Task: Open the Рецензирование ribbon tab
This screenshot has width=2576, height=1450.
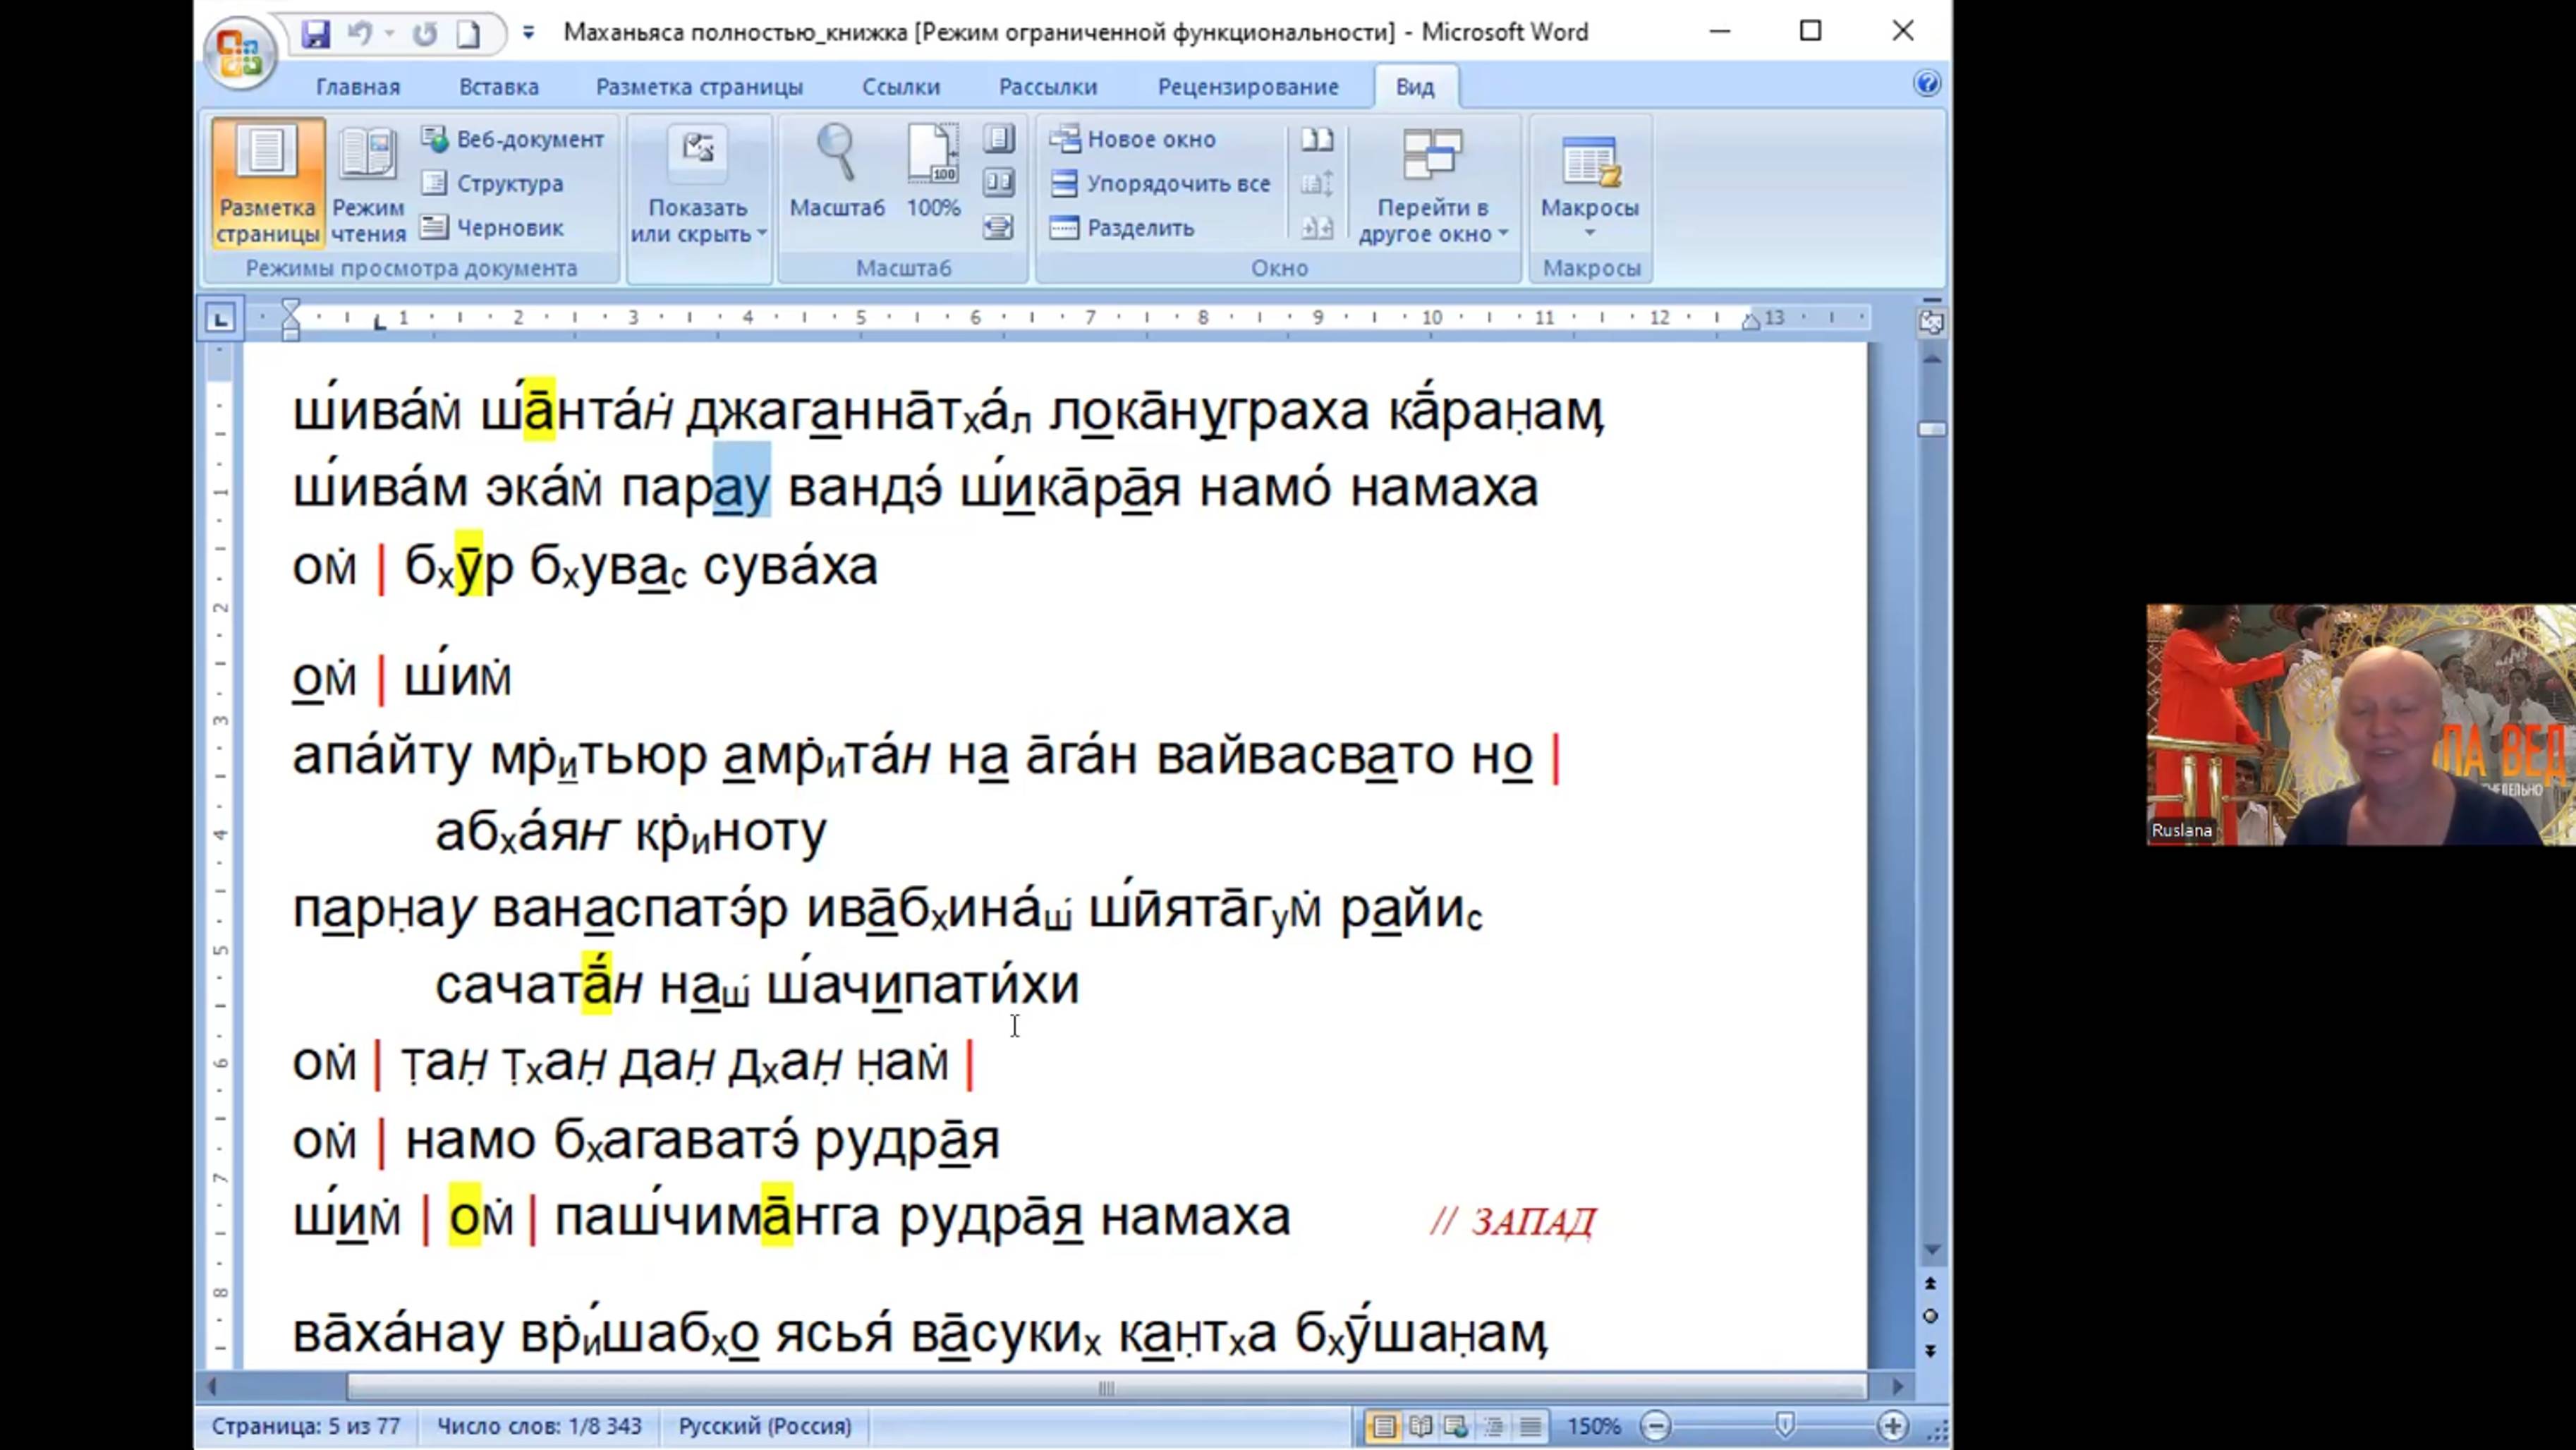Action: pyautogui.click(x=1247, y=87)
